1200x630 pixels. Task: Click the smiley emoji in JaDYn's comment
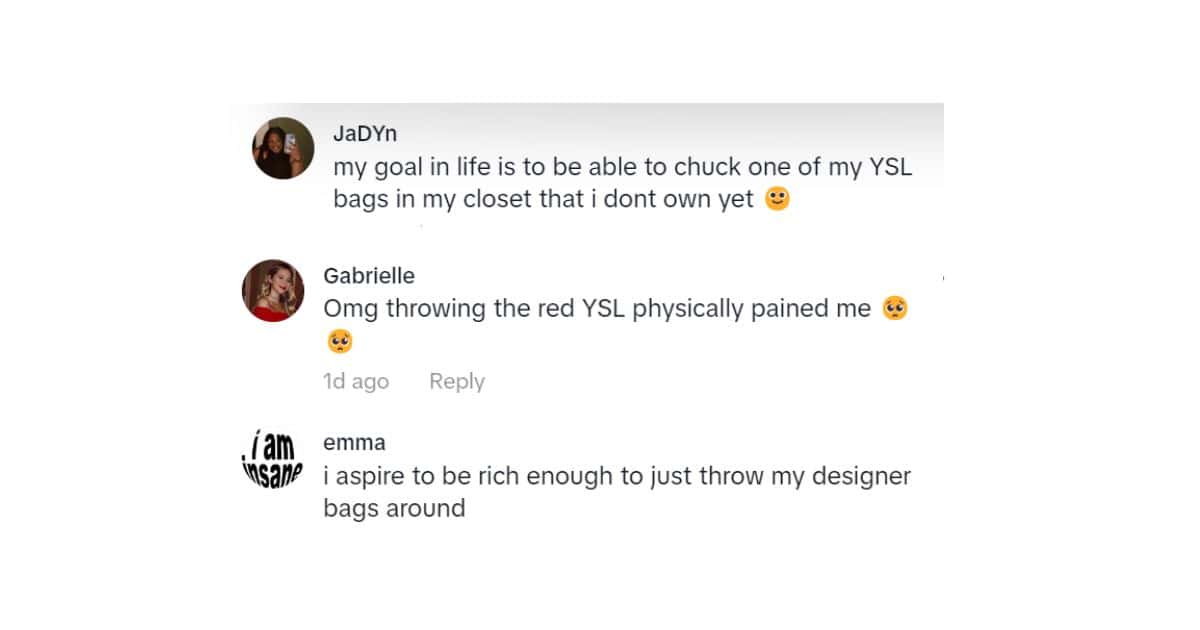[777, 199]
